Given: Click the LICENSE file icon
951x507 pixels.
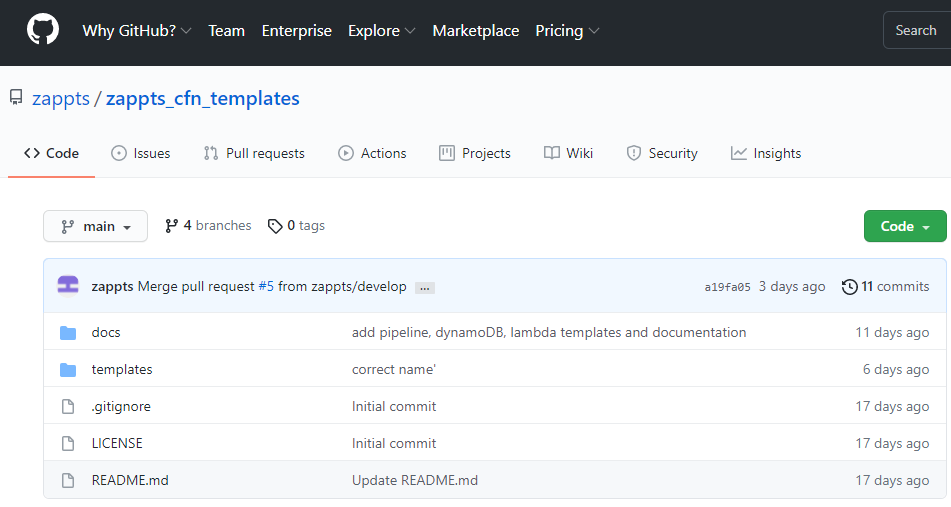Looking at the screenshot, I should 68,443.
